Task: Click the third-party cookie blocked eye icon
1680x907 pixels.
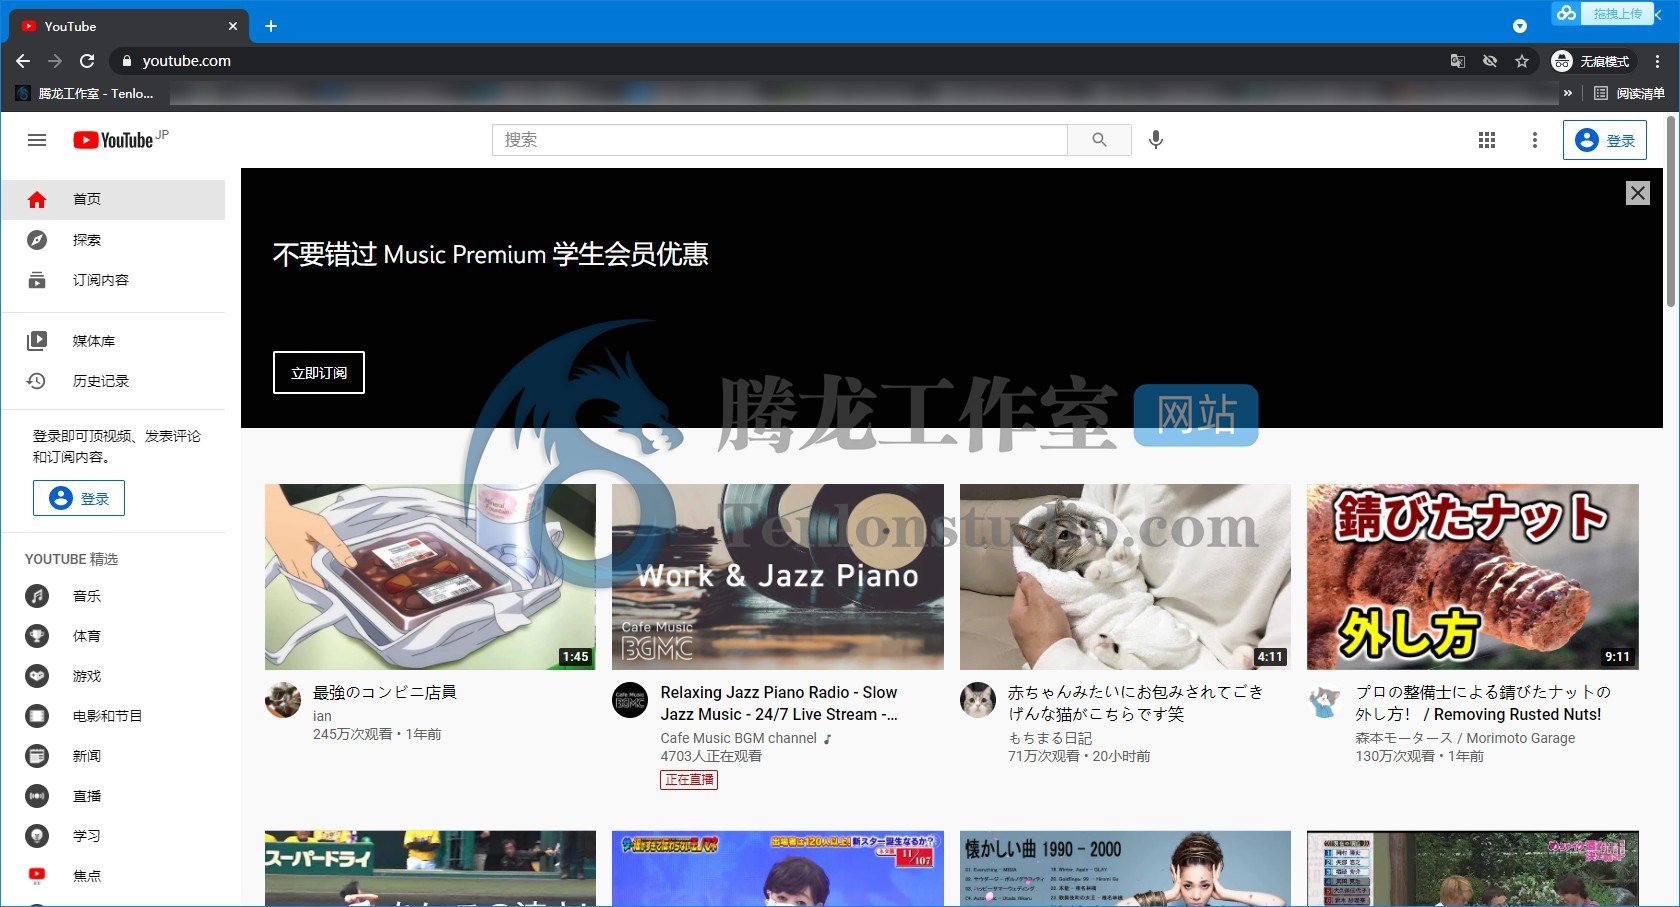Action: pos(1490,61)
